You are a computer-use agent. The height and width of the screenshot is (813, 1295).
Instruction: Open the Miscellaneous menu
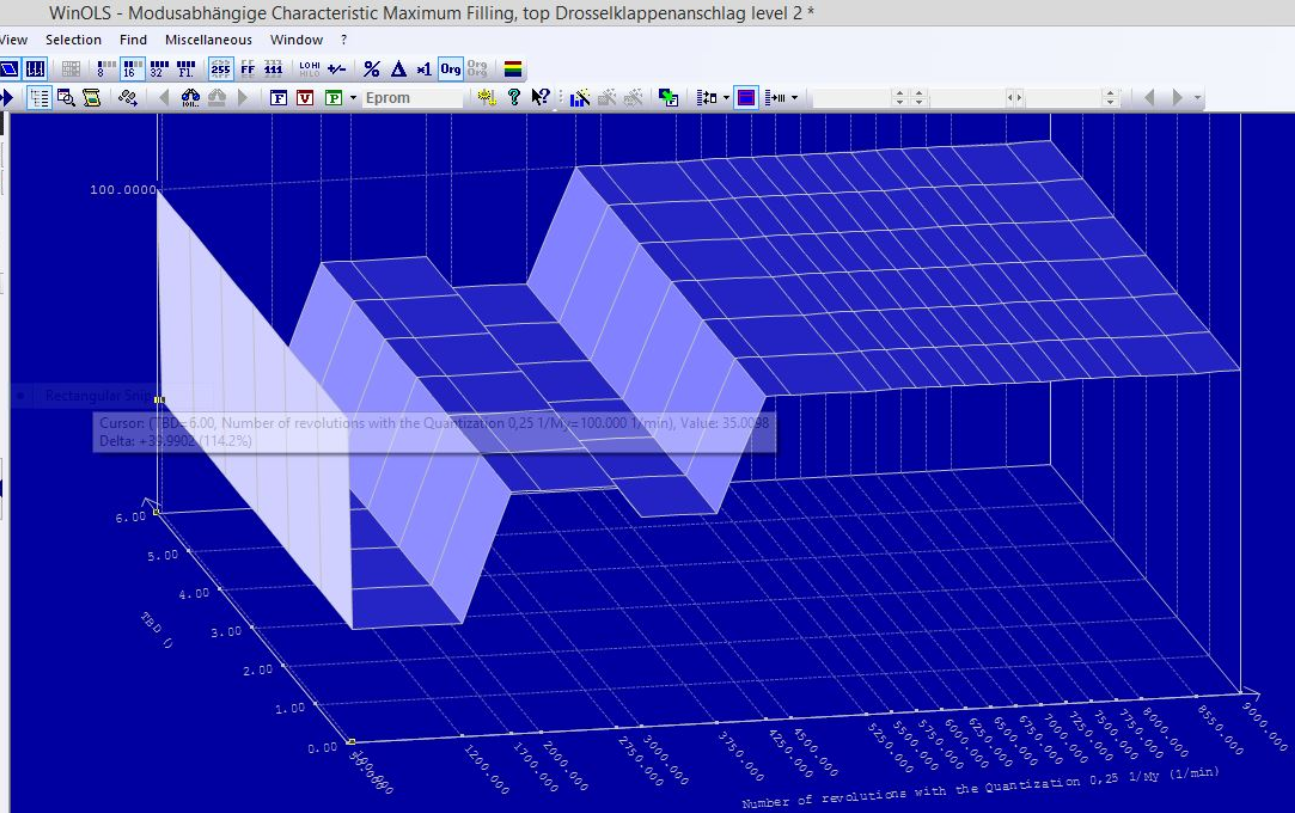(206, 40)
